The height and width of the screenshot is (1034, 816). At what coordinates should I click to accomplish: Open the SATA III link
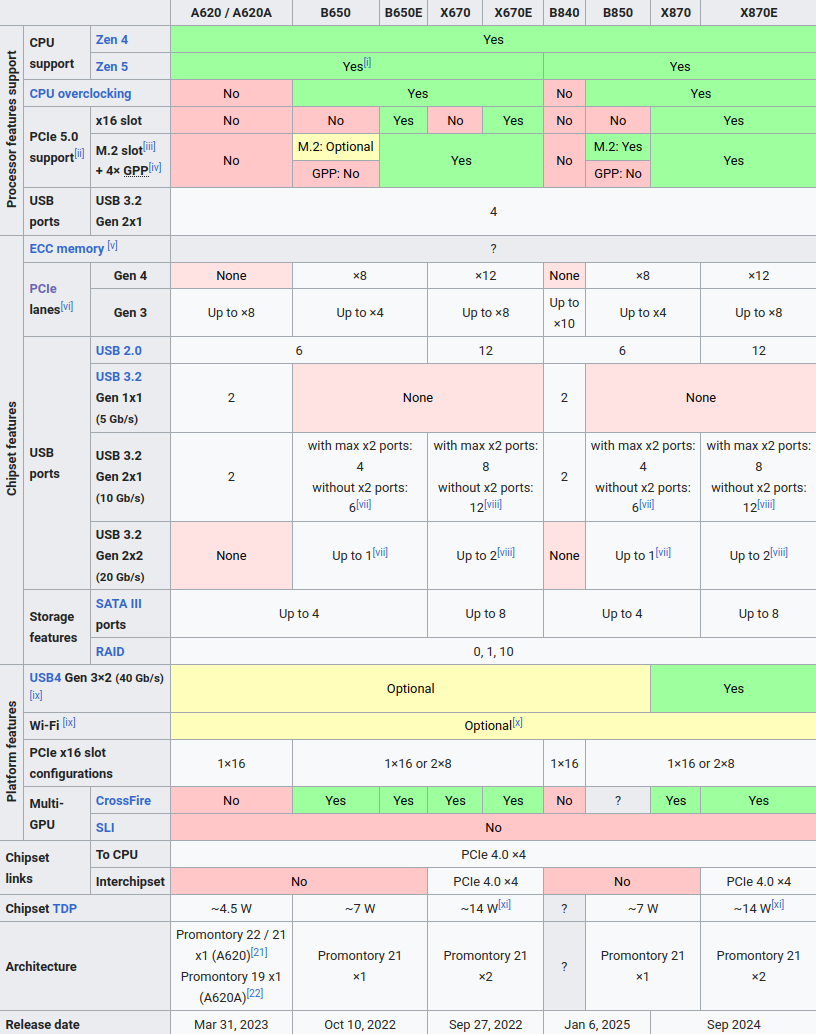[119, 603]
